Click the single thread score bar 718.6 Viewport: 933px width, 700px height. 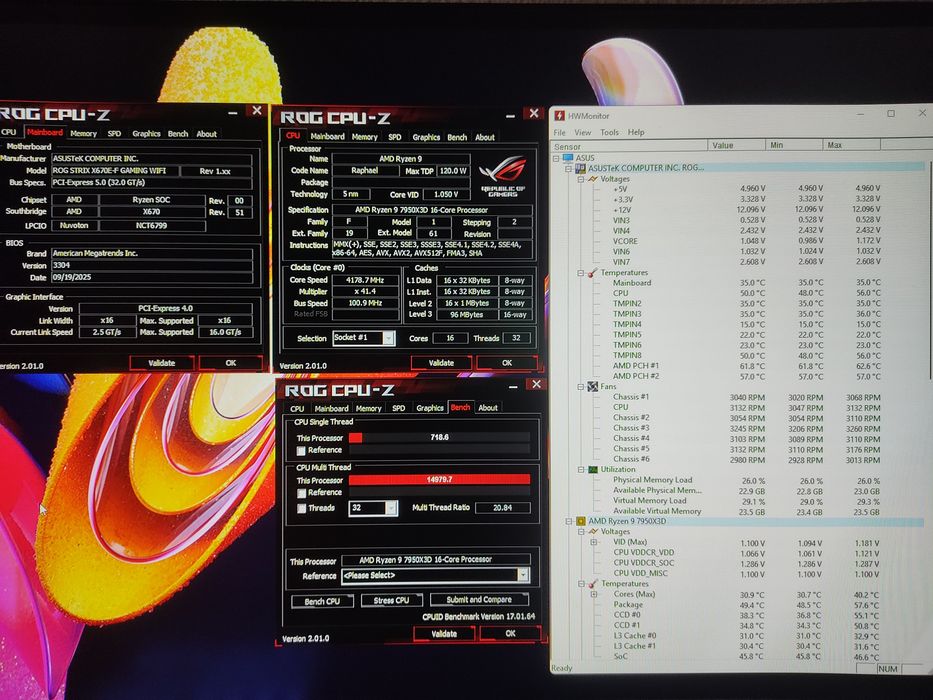click(x=439, y=438)
